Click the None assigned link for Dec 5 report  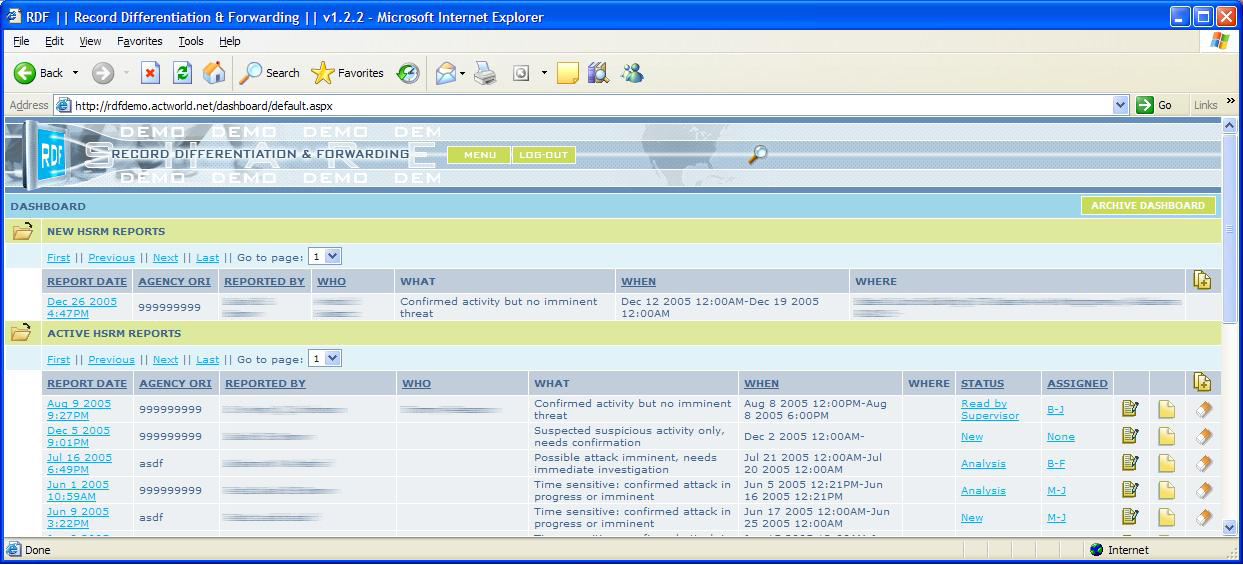(x=1061, y=437)
